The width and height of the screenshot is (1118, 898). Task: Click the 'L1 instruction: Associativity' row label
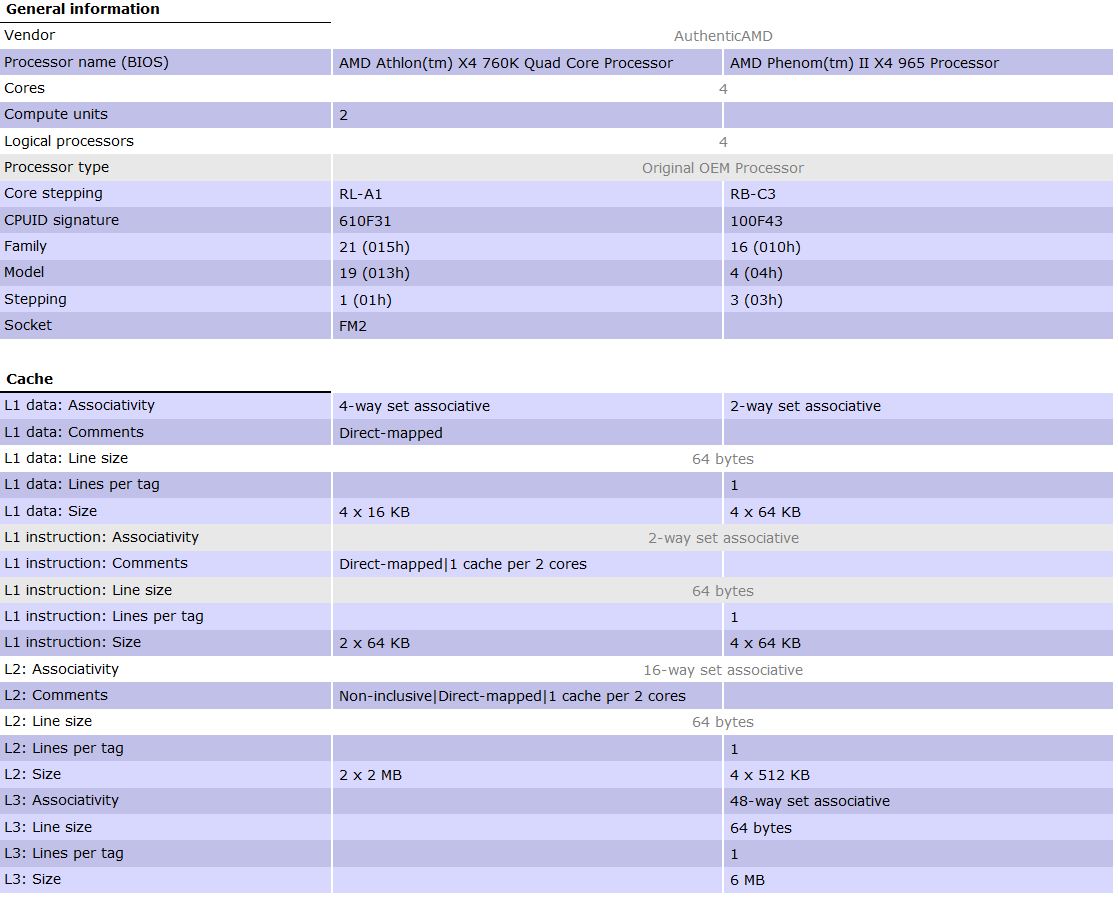[101, 537]
